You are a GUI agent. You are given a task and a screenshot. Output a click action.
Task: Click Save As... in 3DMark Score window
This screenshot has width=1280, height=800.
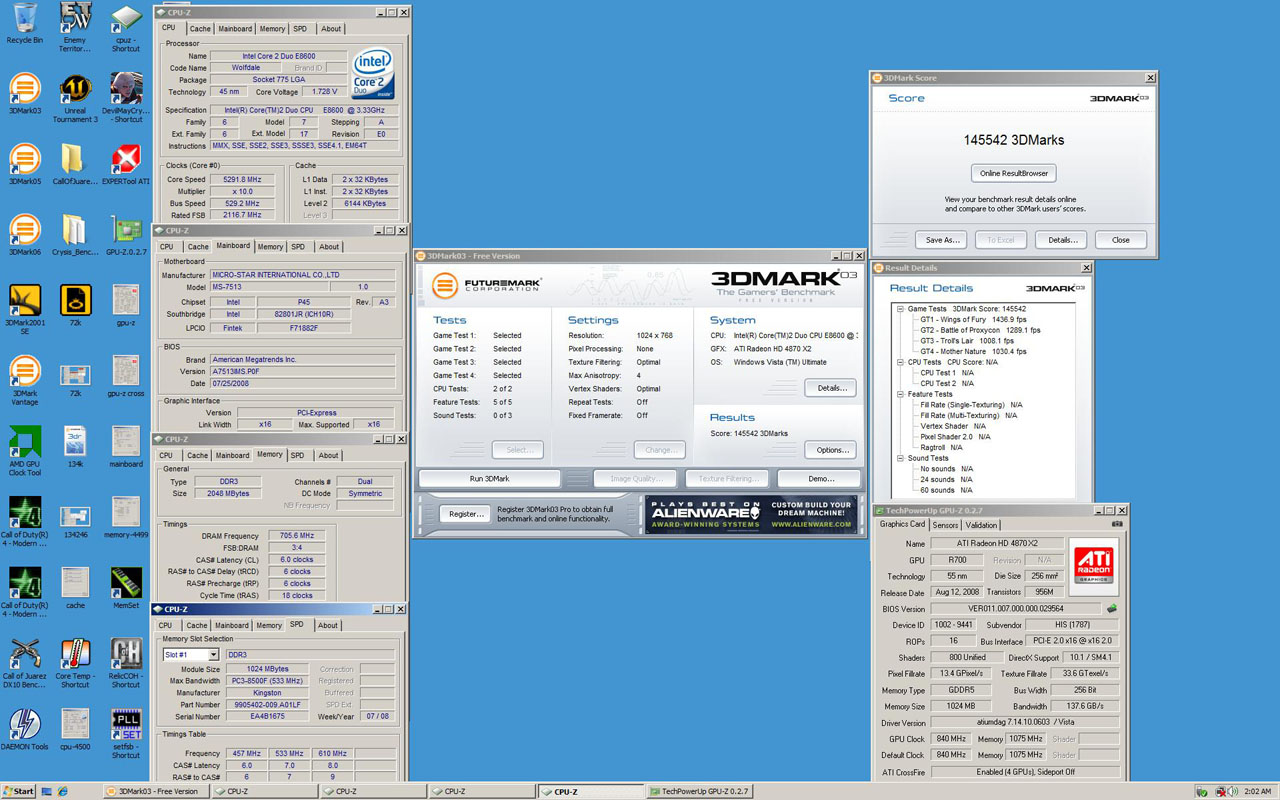click(x=942, y=240)
